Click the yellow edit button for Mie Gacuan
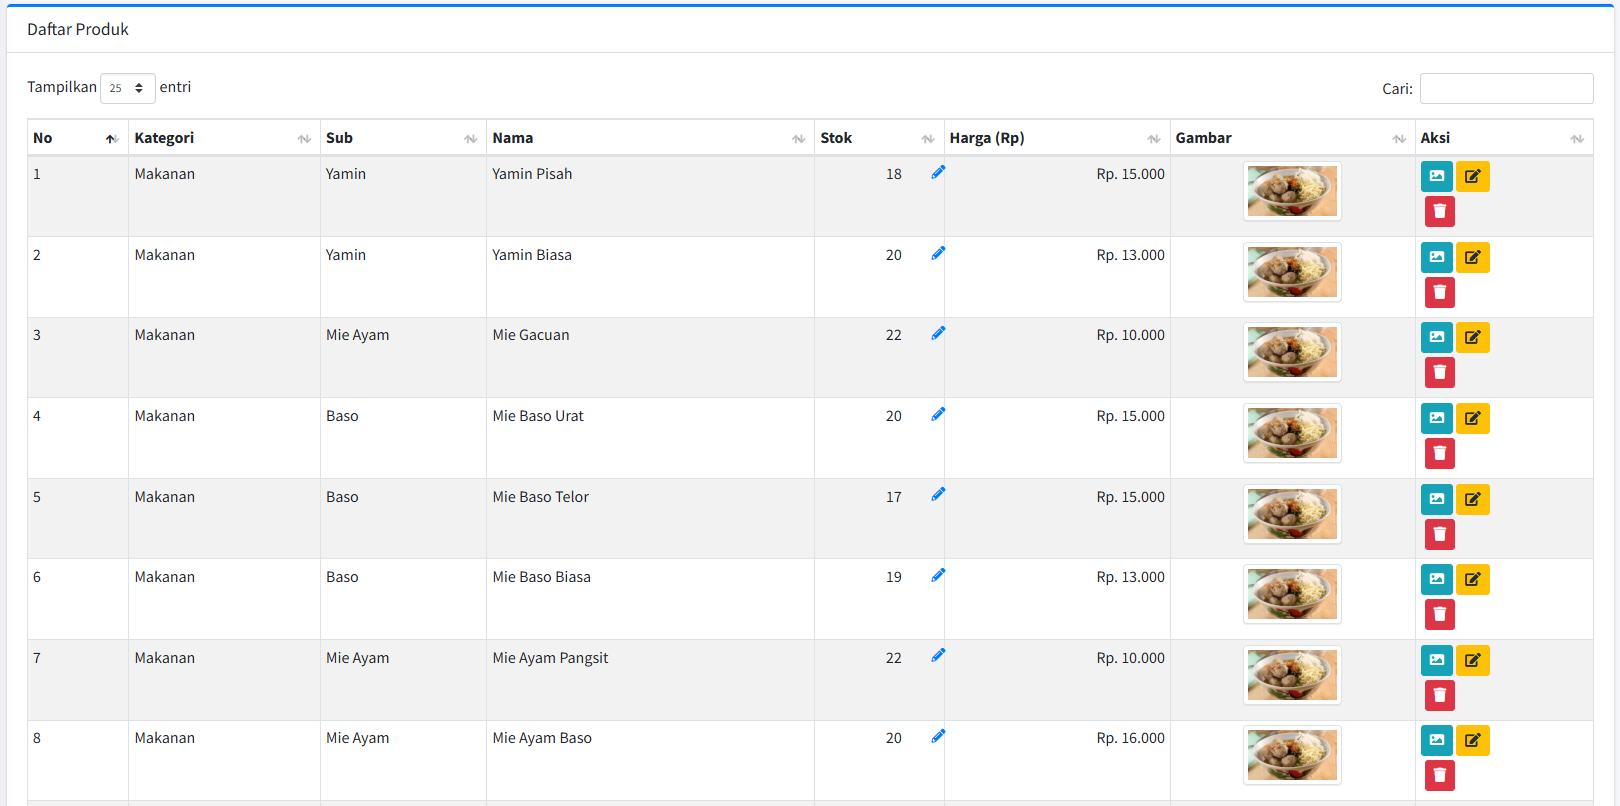 [x=1472, y=337]
